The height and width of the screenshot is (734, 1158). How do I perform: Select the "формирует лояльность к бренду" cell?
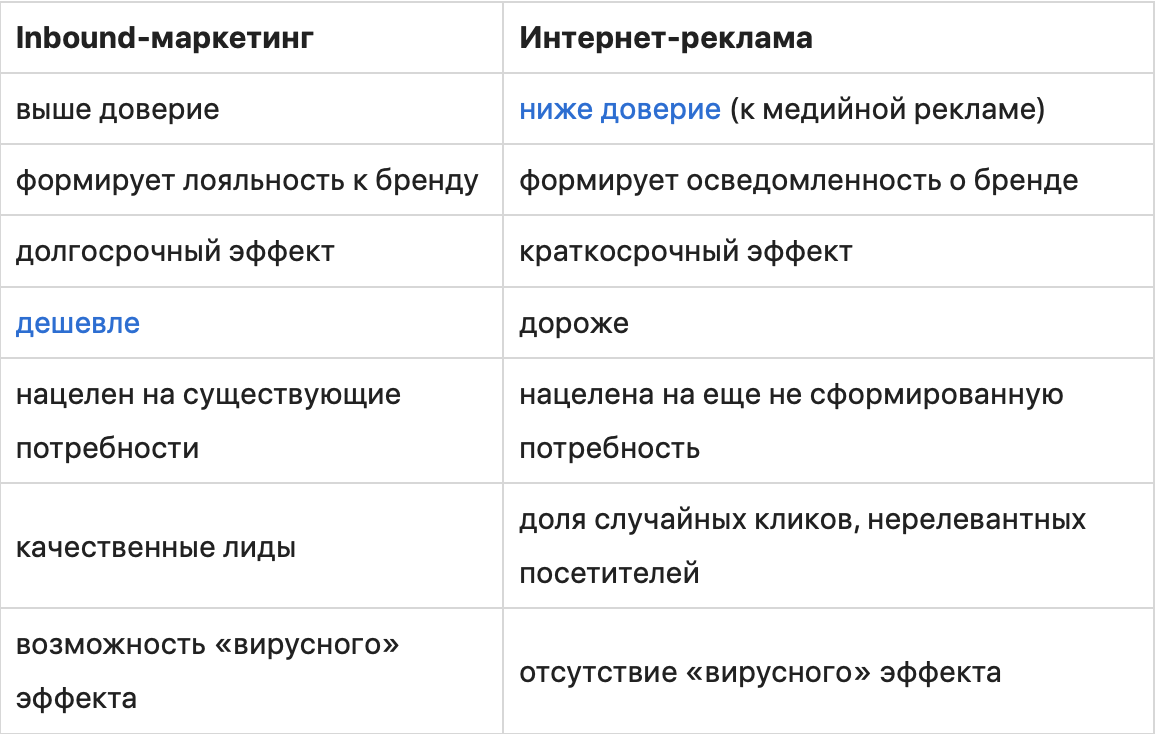[x=247, y=180]
